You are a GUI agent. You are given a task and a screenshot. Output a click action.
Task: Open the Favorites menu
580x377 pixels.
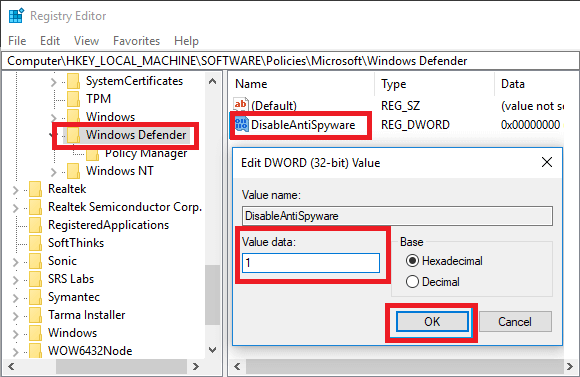(136, 41)
